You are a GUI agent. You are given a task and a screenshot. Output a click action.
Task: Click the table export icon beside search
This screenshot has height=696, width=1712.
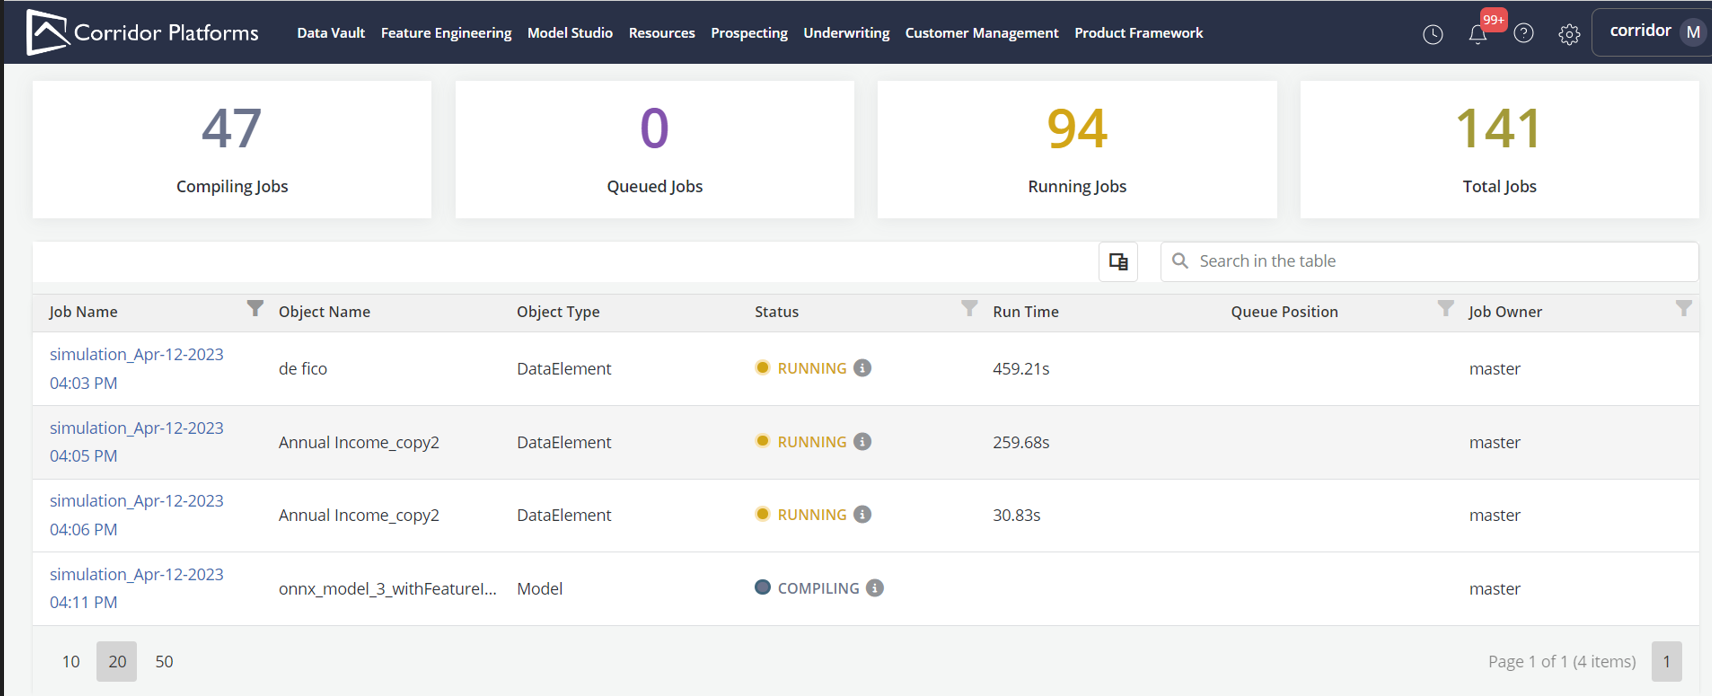click(x=1118, y=262)
